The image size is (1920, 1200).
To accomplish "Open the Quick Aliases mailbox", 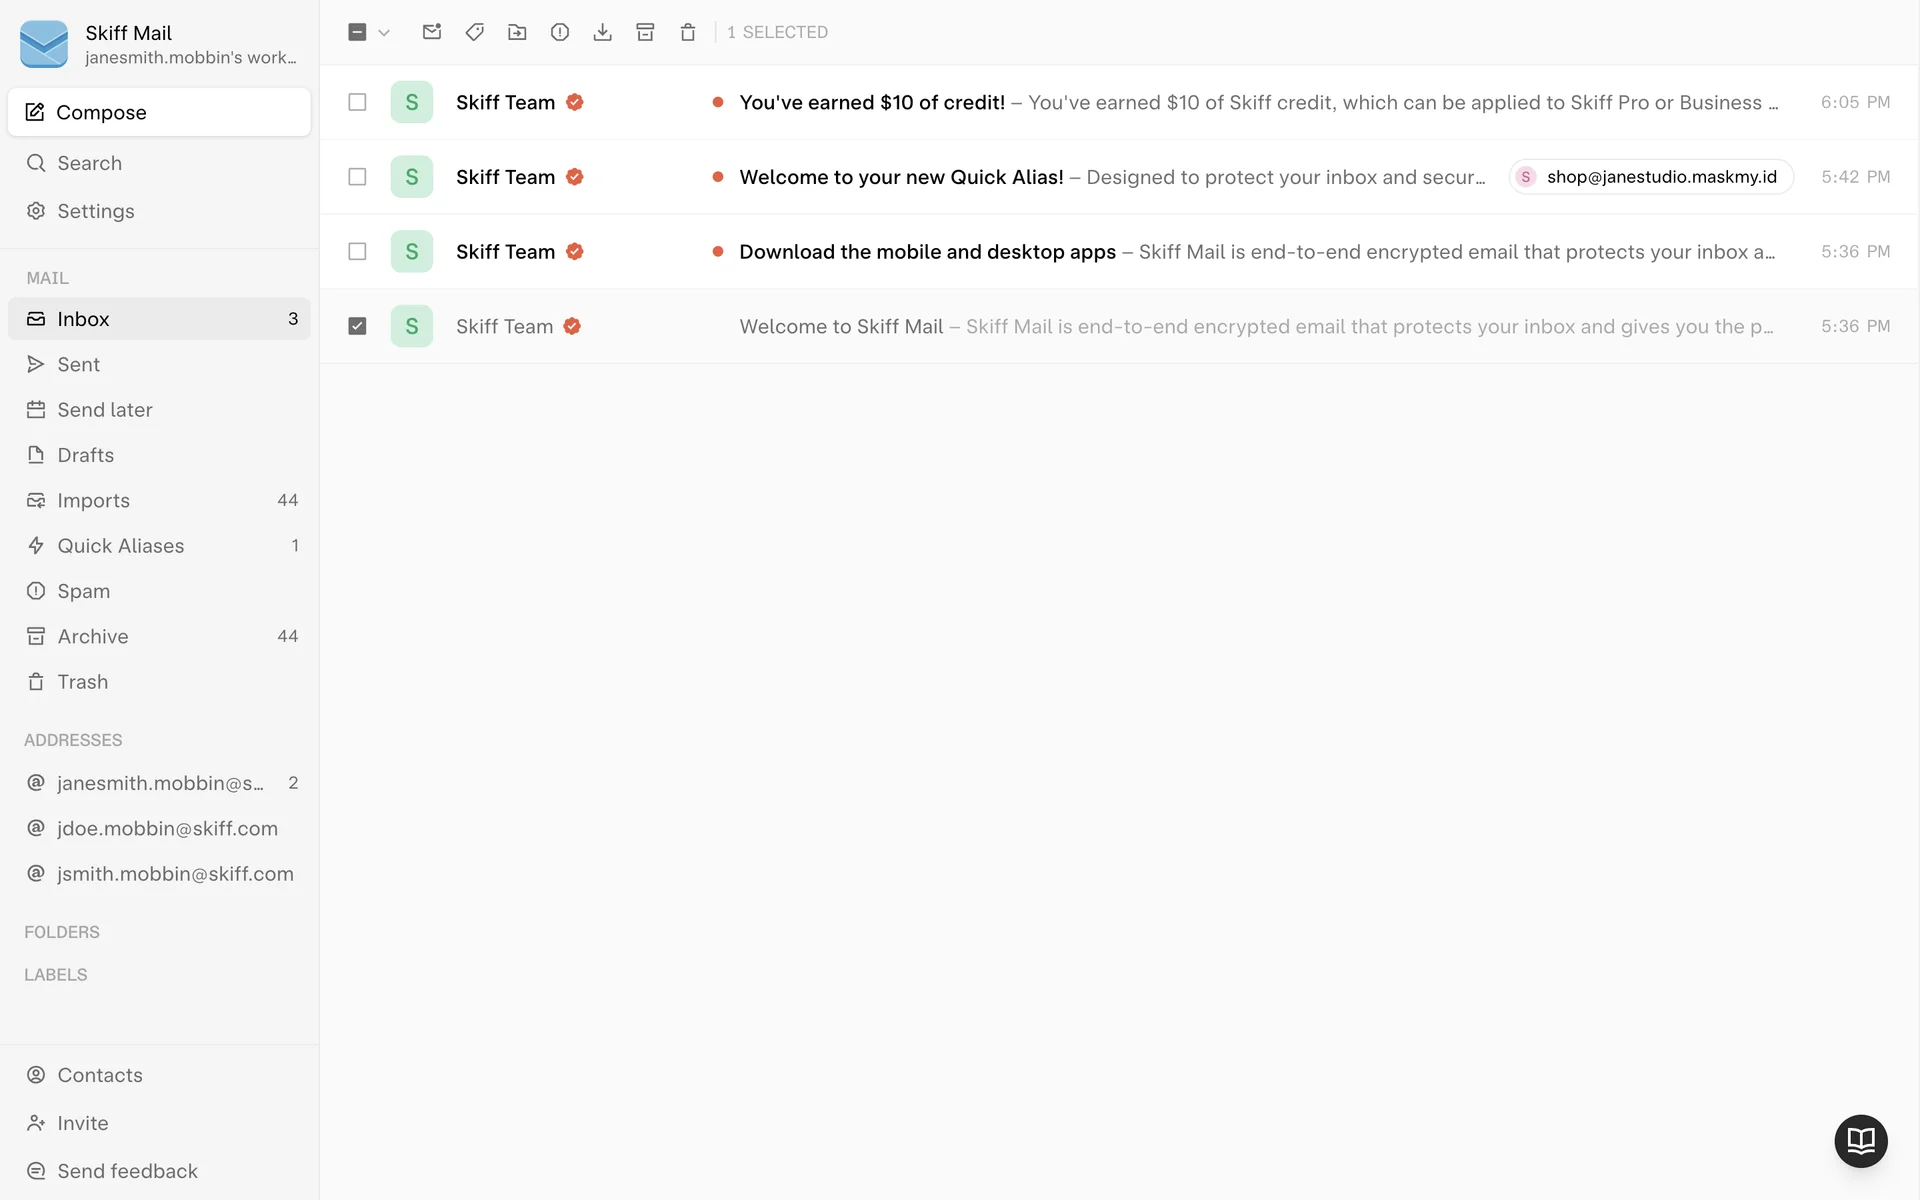I will click(121, 546).
